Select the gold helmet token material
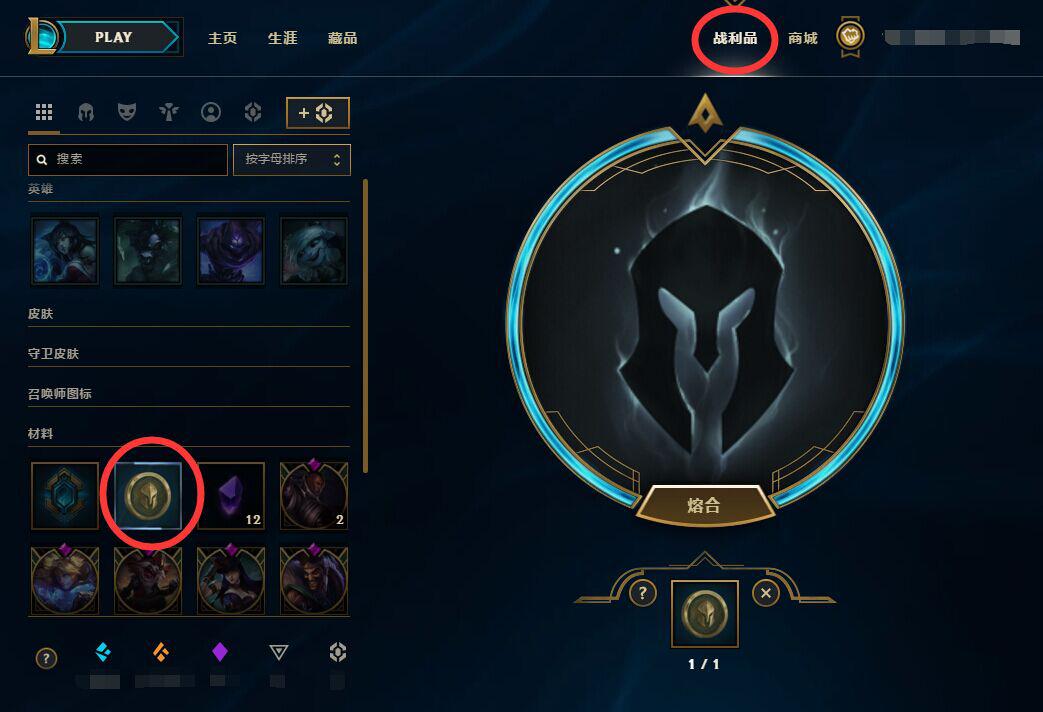 click(148, 496)
